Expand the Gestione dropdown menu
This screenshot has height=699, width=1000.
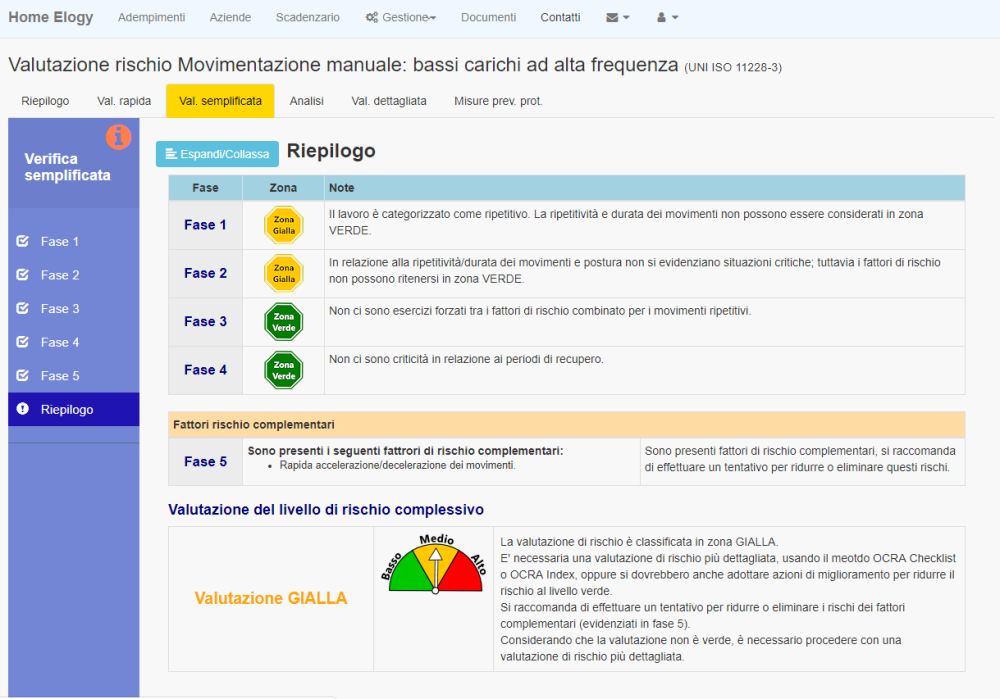tap(401, 17)
